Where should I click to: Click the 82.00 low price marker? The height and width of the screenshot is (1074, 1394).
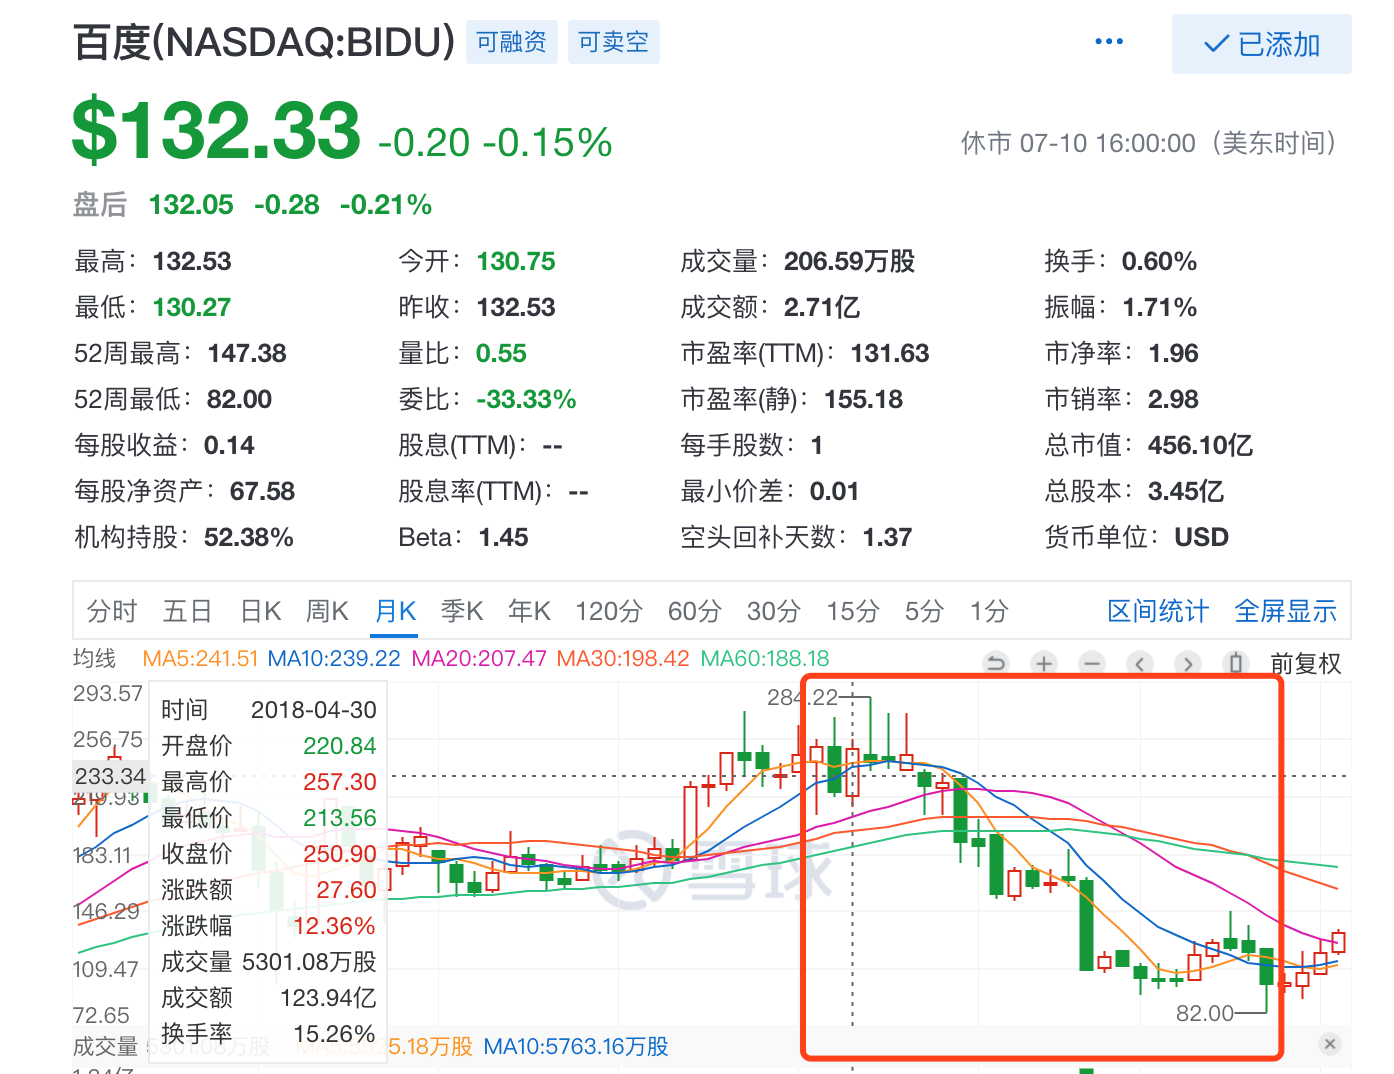(1205, 1013)
